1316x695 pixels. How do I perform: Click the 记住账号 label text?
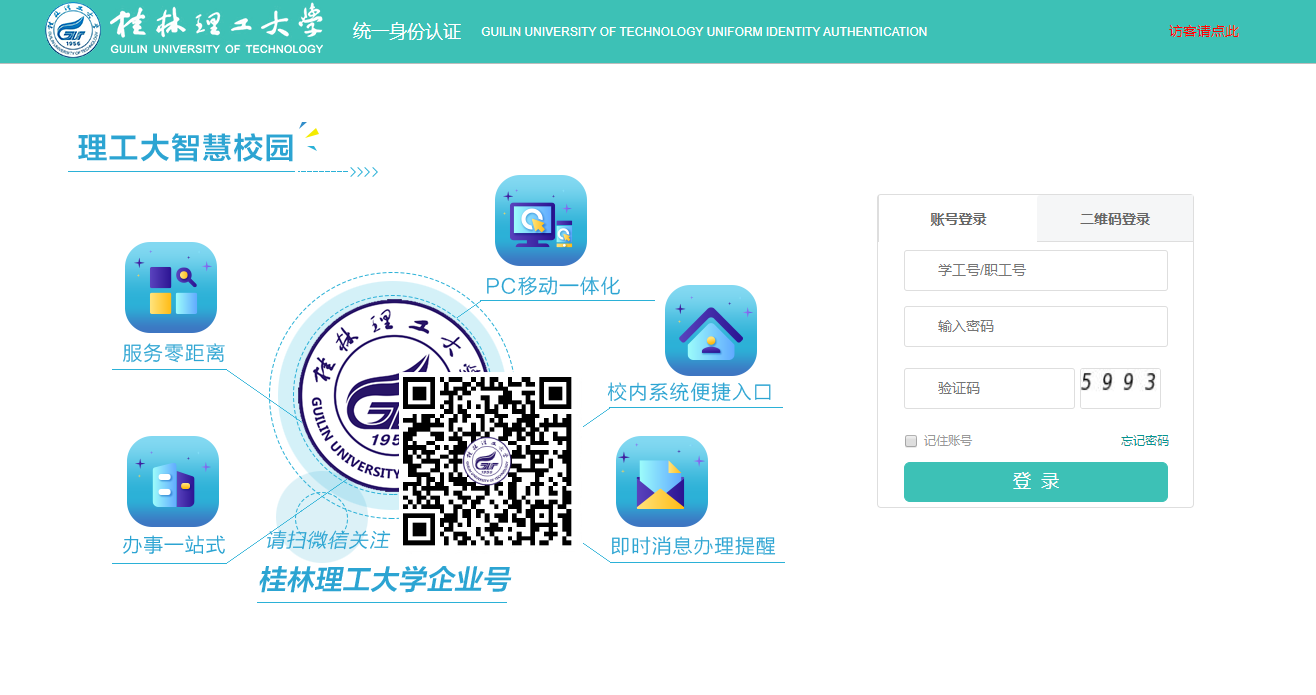click(948, 441)
